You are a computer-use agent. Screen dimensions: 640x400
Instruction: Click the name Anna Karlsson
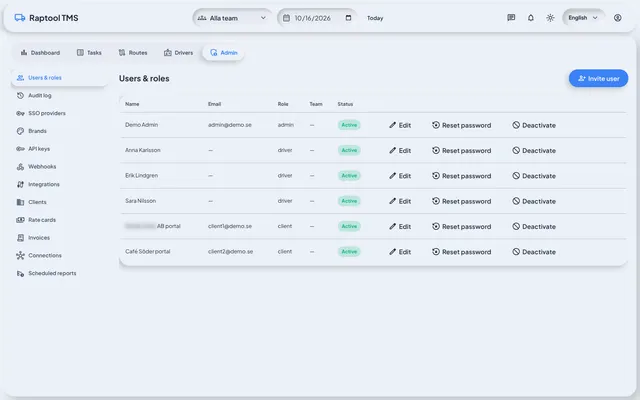tap(142, 150)
